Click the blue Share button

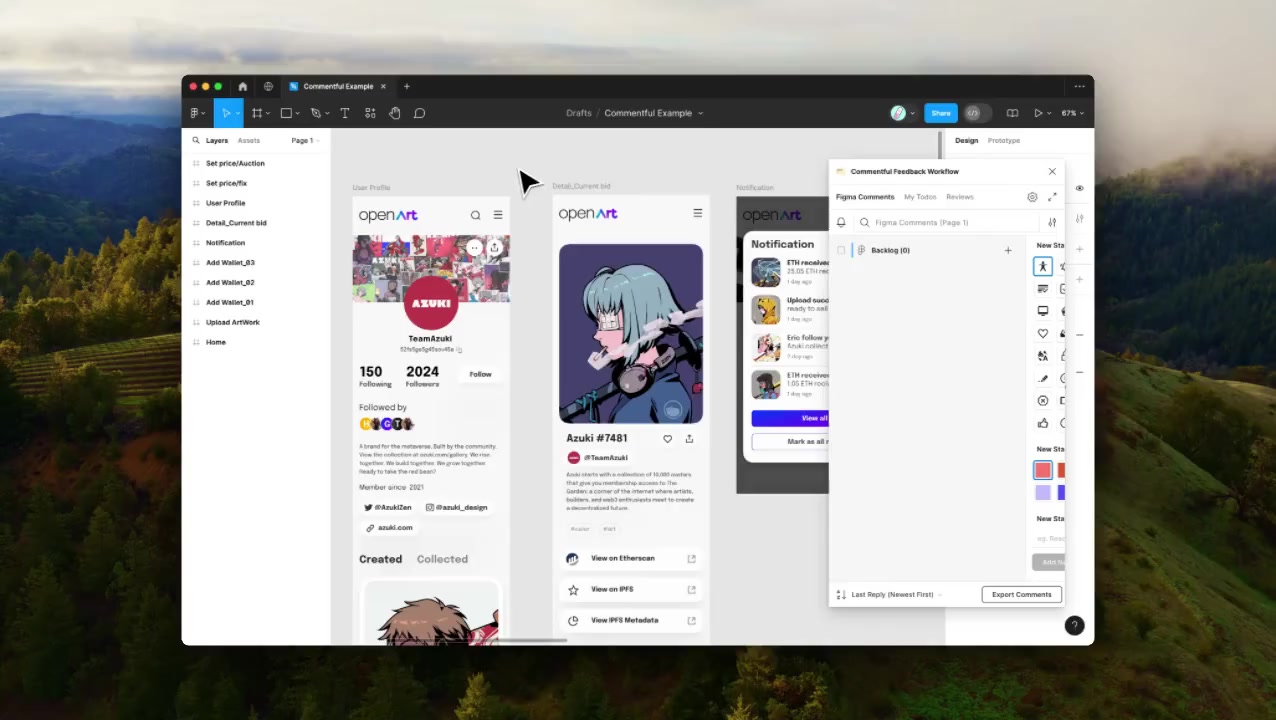pos(940,113)
